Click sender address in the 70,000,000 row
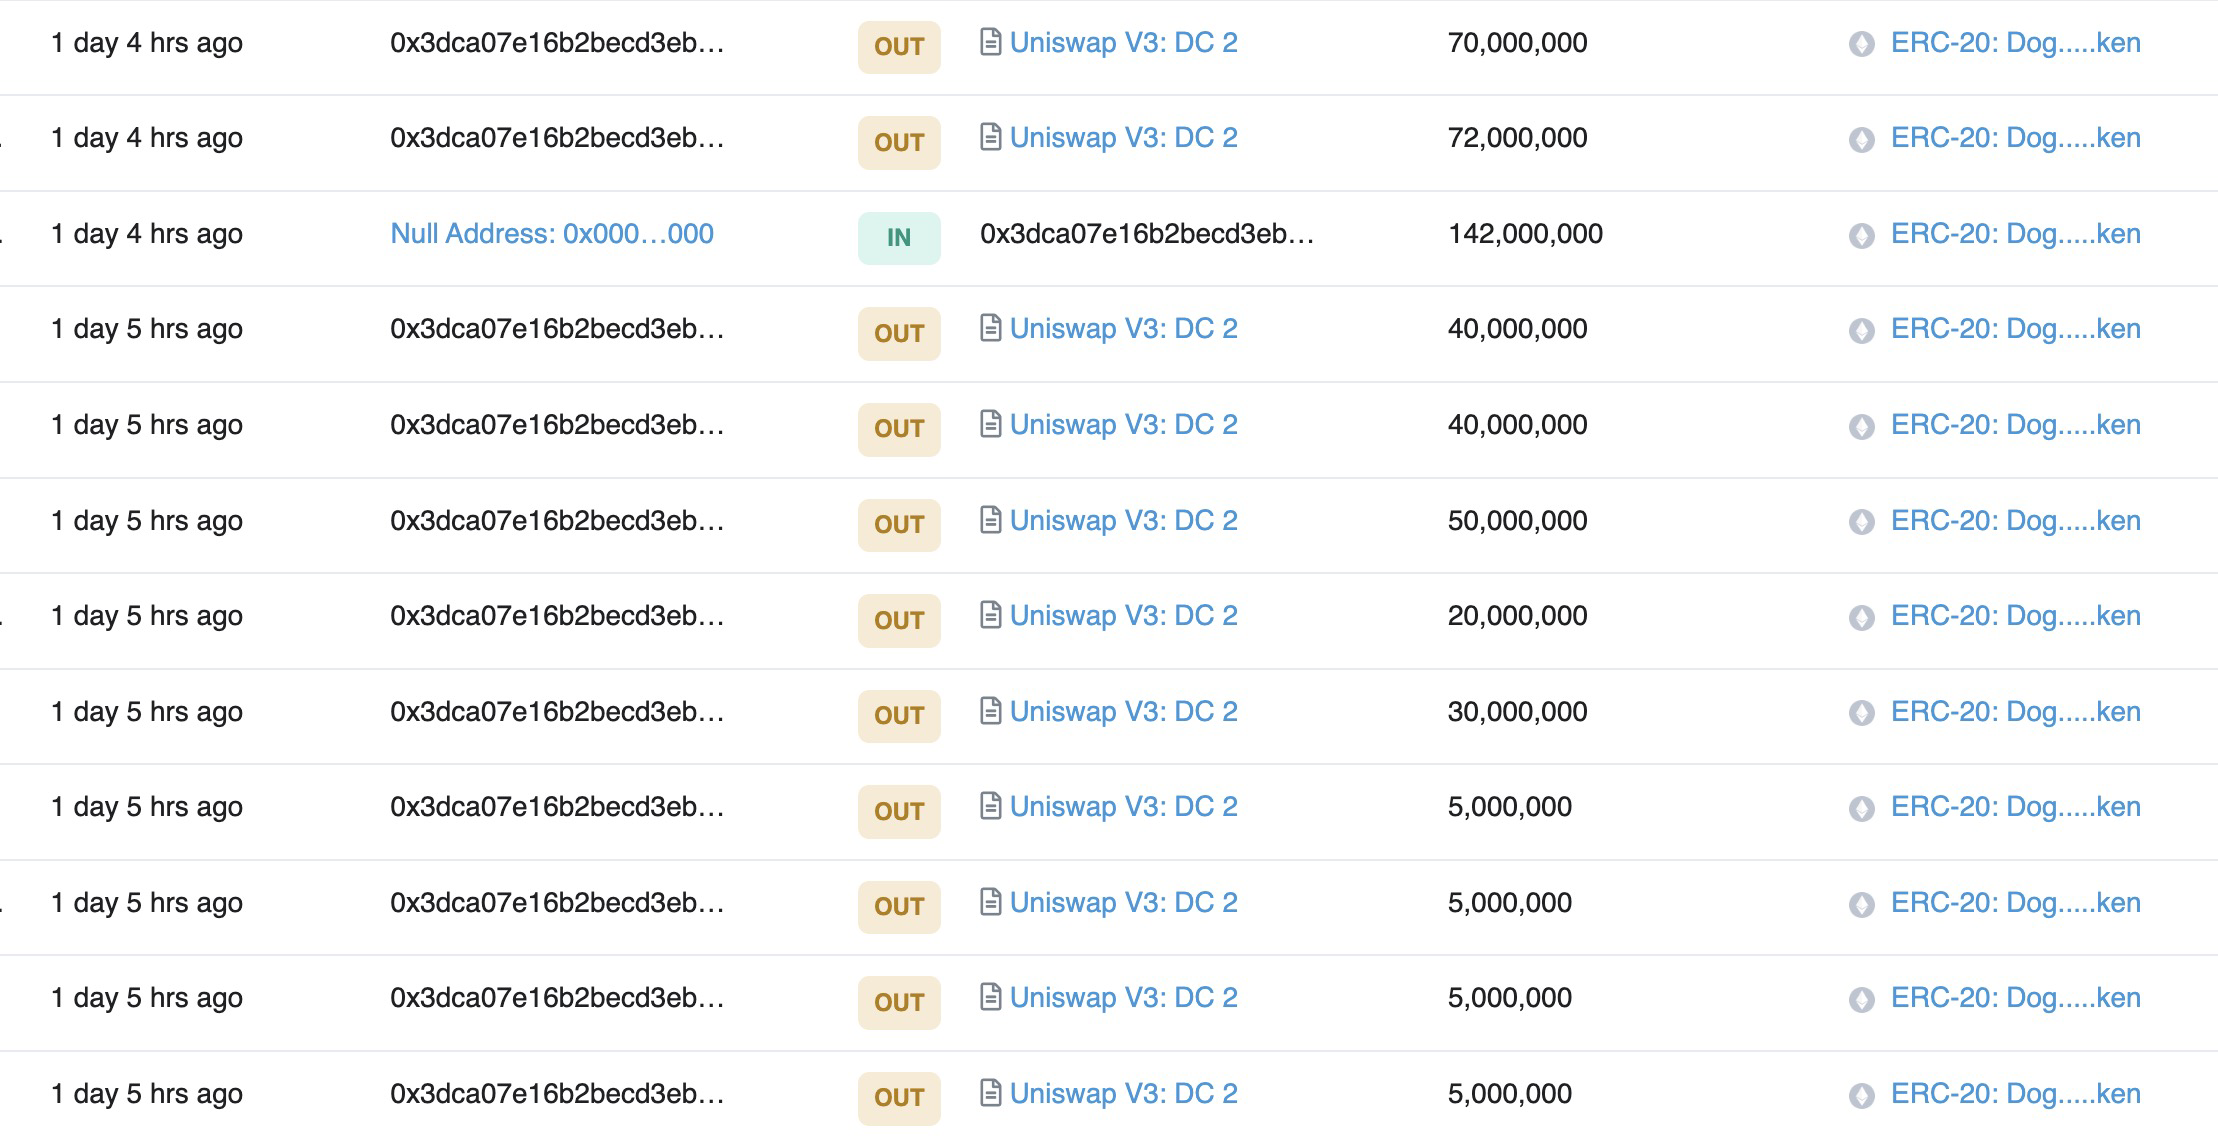This screenshot has width=2218, height=1148. (557, 43)
